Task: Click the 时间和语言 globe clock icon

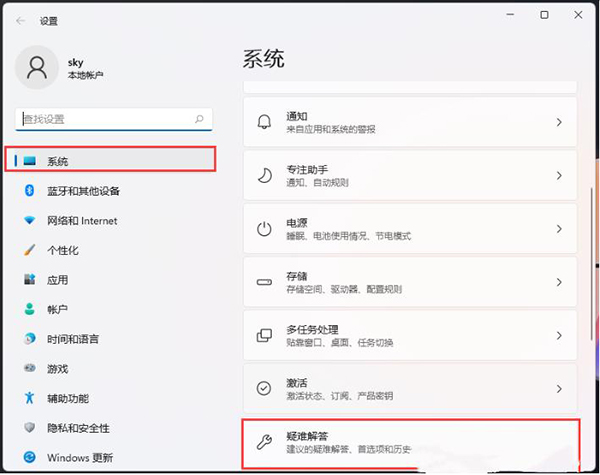Action: pos(29,338)
